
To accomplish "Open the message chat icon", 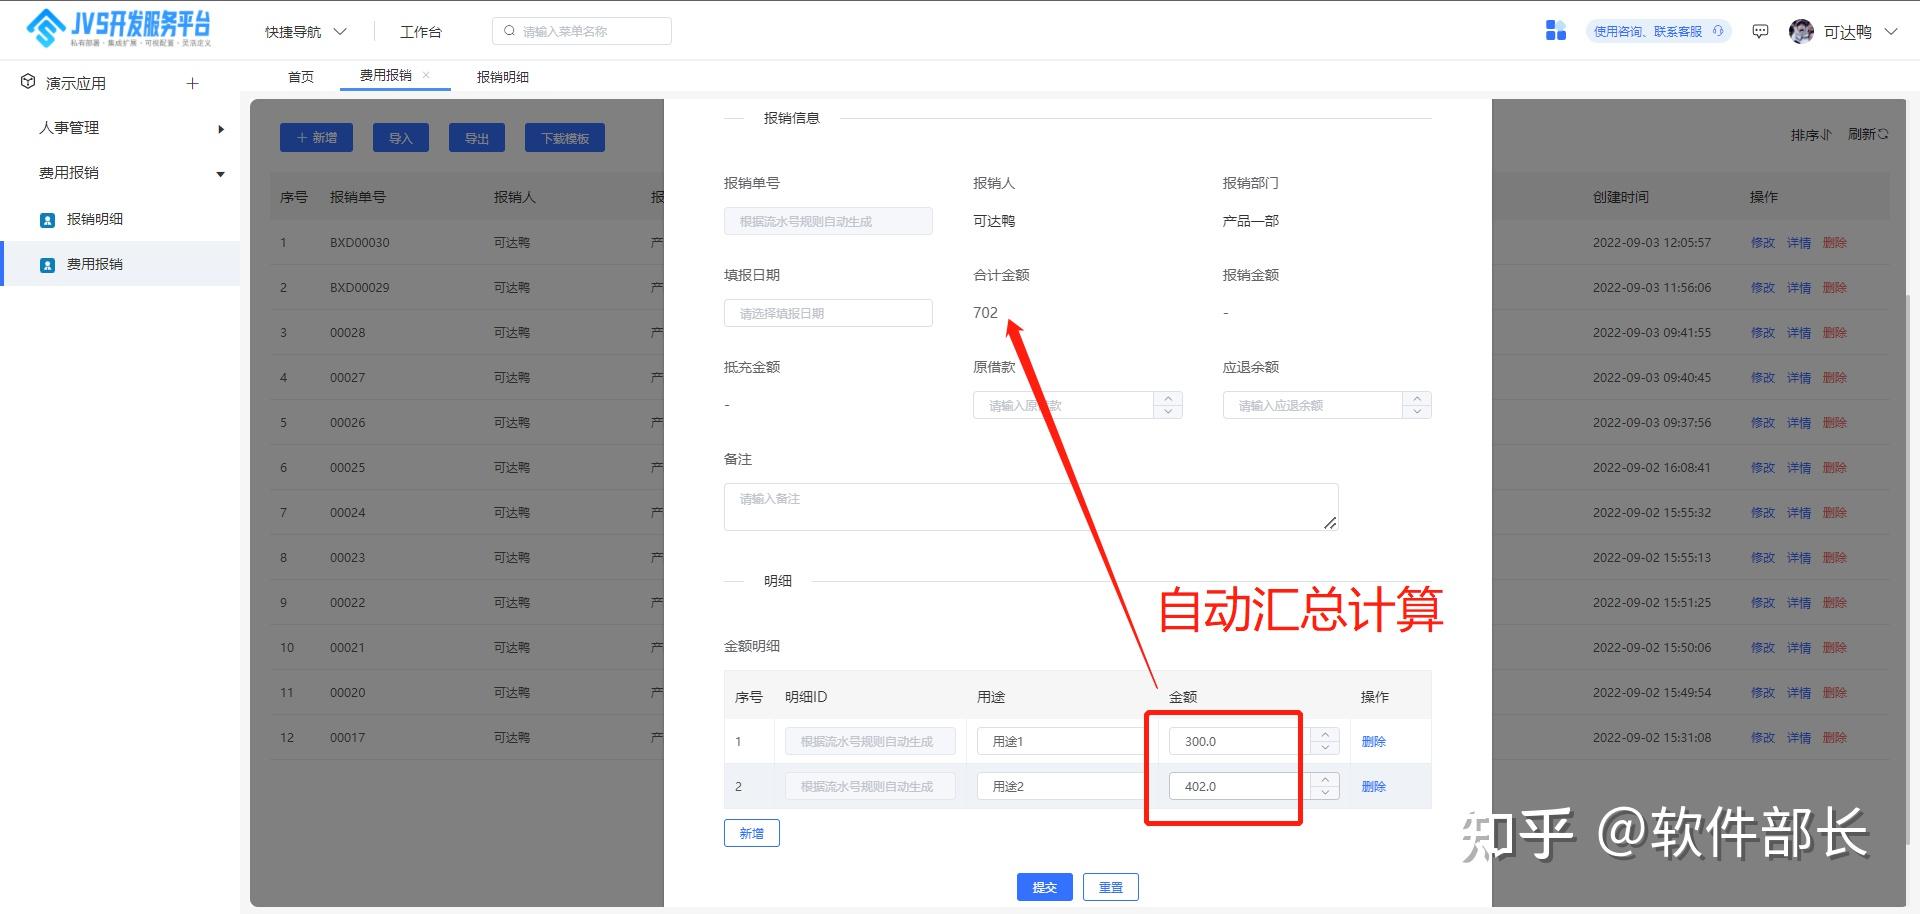I will click(1760, 32).
